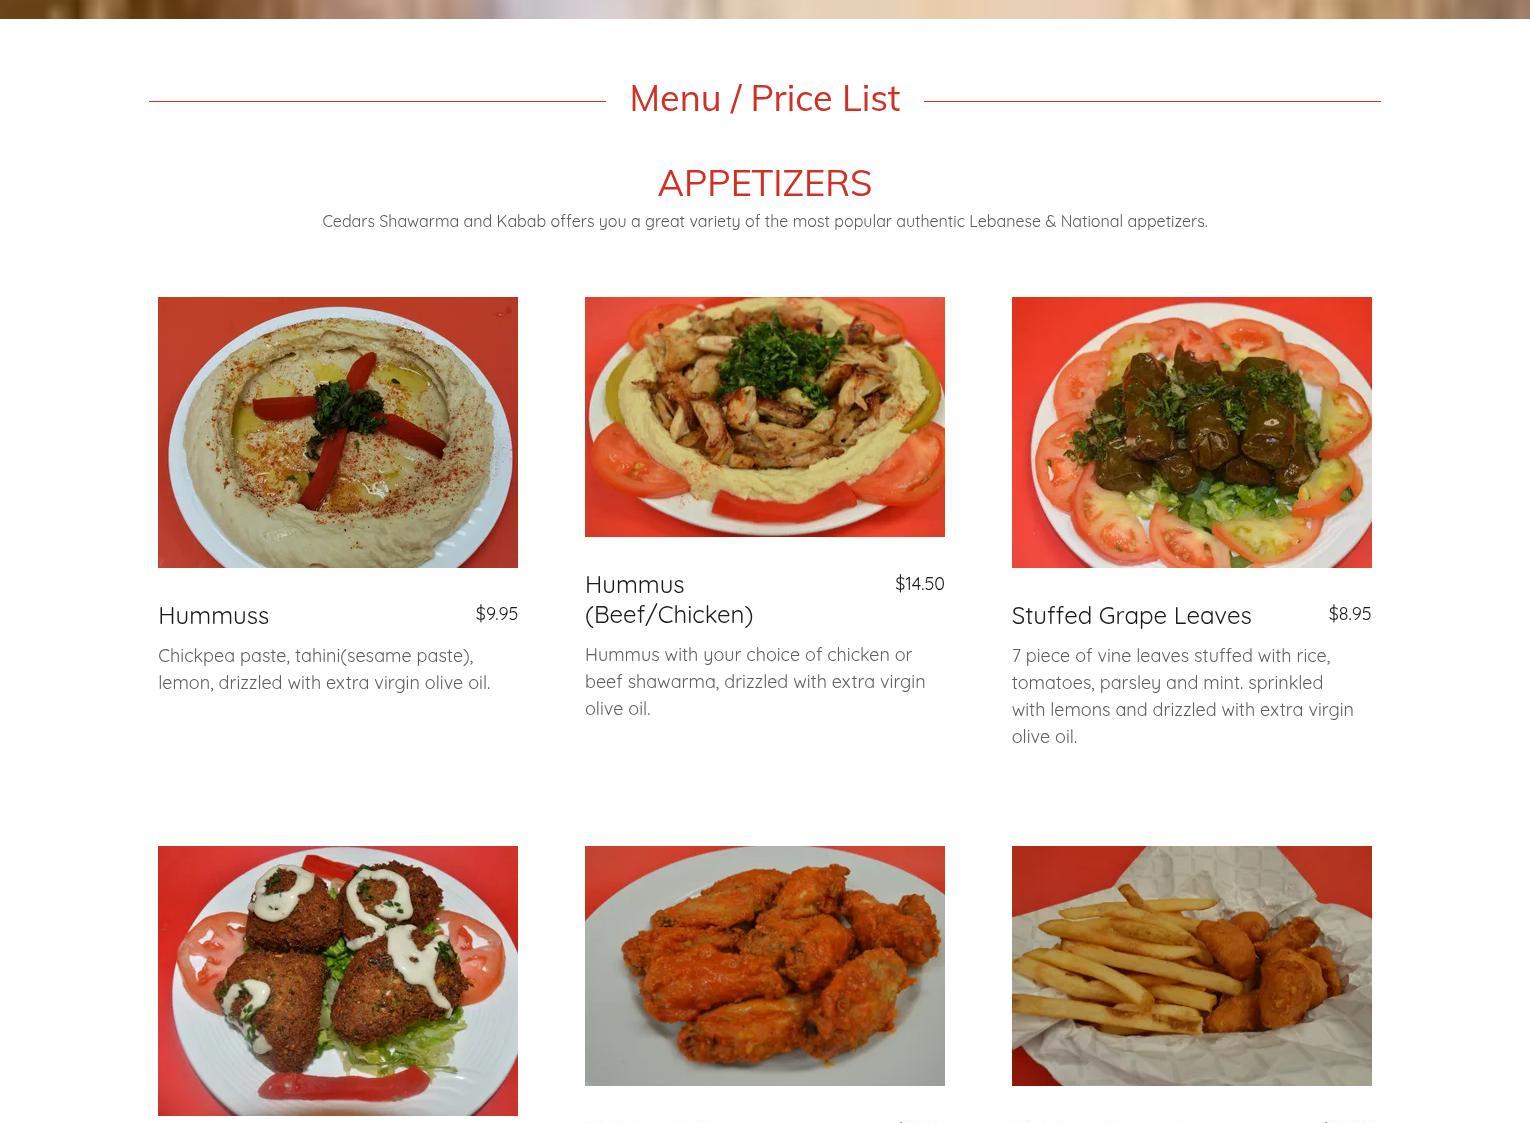This screenshot has width=1530, height=1123.
Task: Open the falafel plate photo
Action: (338, 981)
